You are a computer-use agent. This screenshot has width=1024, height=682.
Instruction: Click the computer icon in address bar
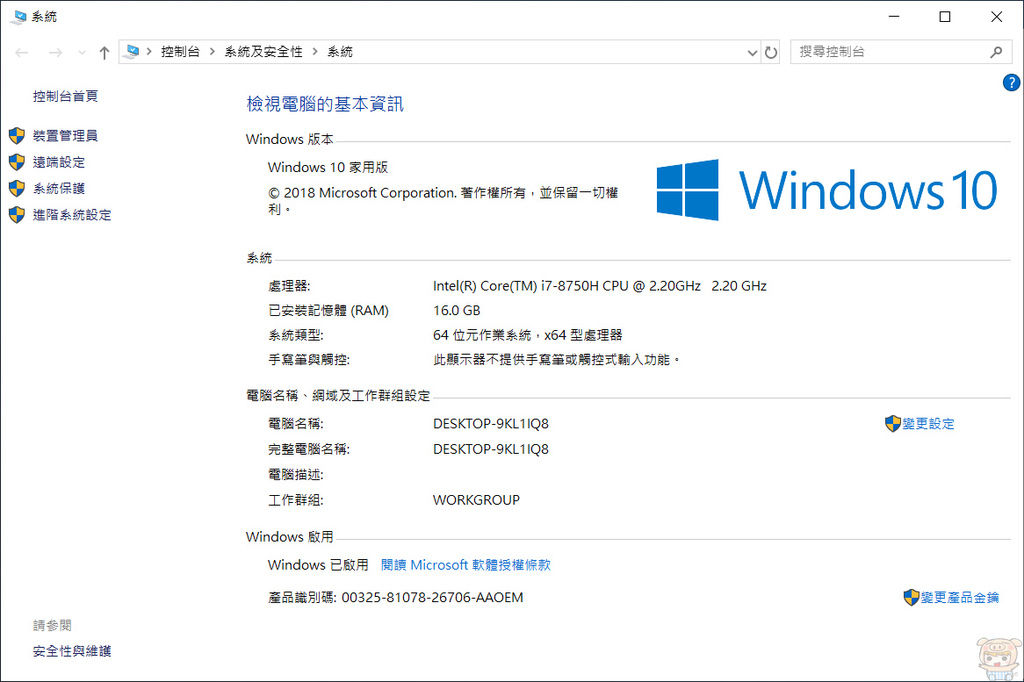[x=132, y=52]
